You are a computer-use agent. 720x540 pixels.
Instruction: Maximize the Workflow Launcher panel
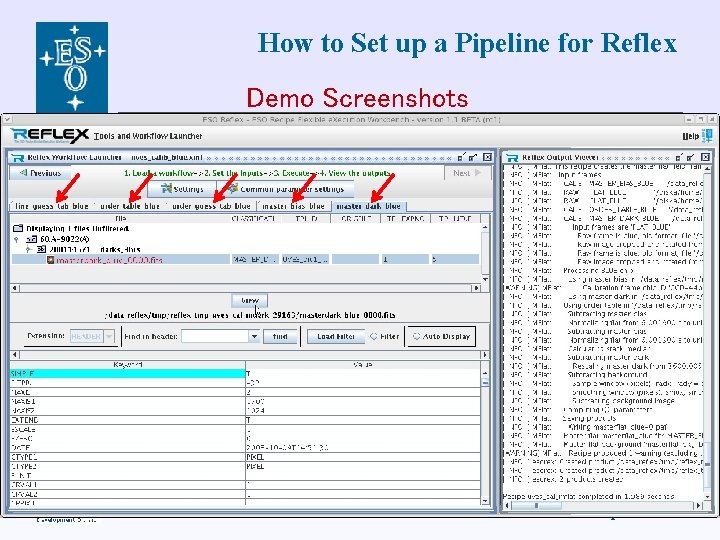pos(473,157)
